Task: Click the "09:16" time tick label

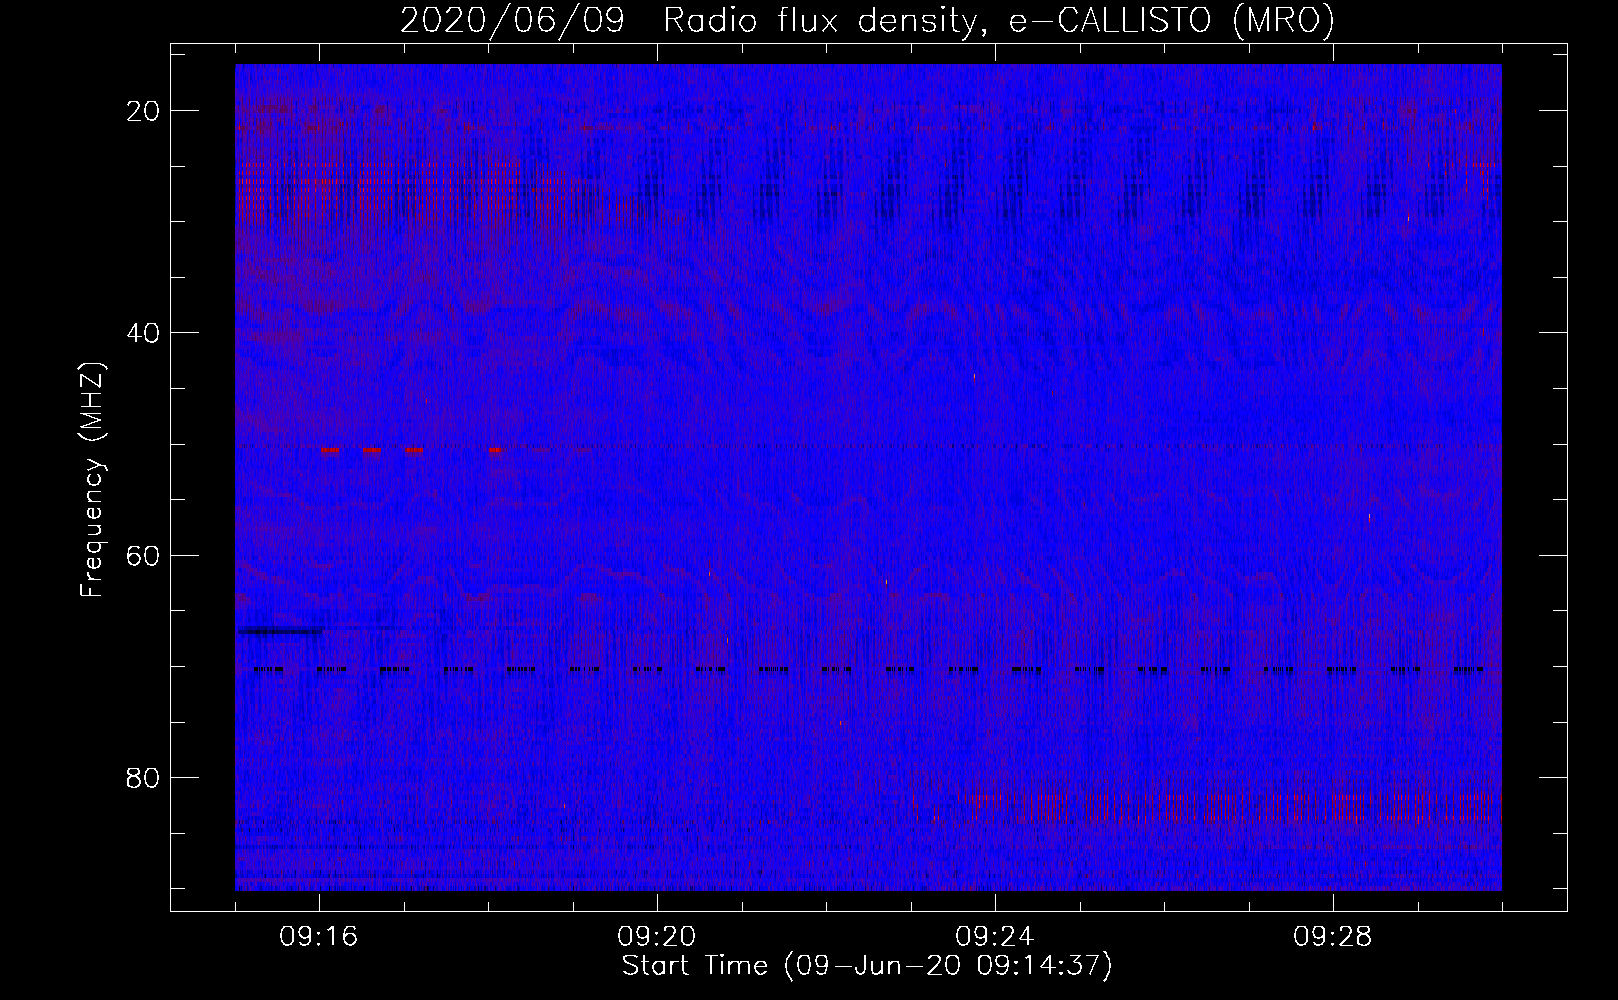Action: click(319, 937)
